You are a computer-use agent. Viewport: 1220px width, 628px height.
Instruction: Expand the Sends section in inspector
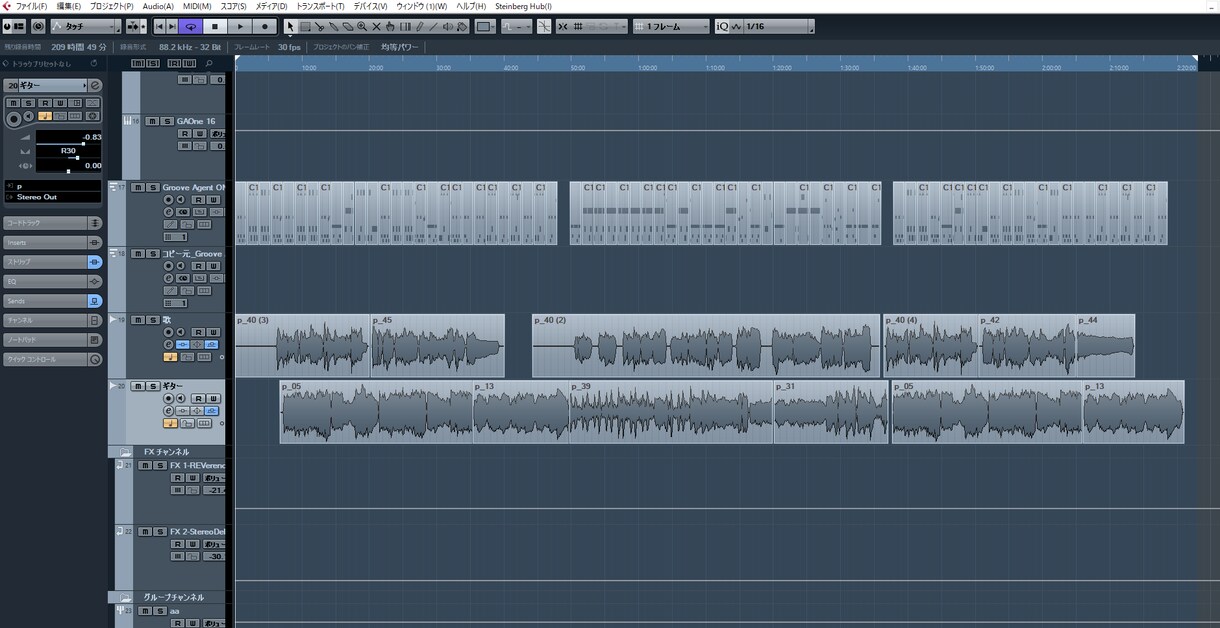click(52, 301)
